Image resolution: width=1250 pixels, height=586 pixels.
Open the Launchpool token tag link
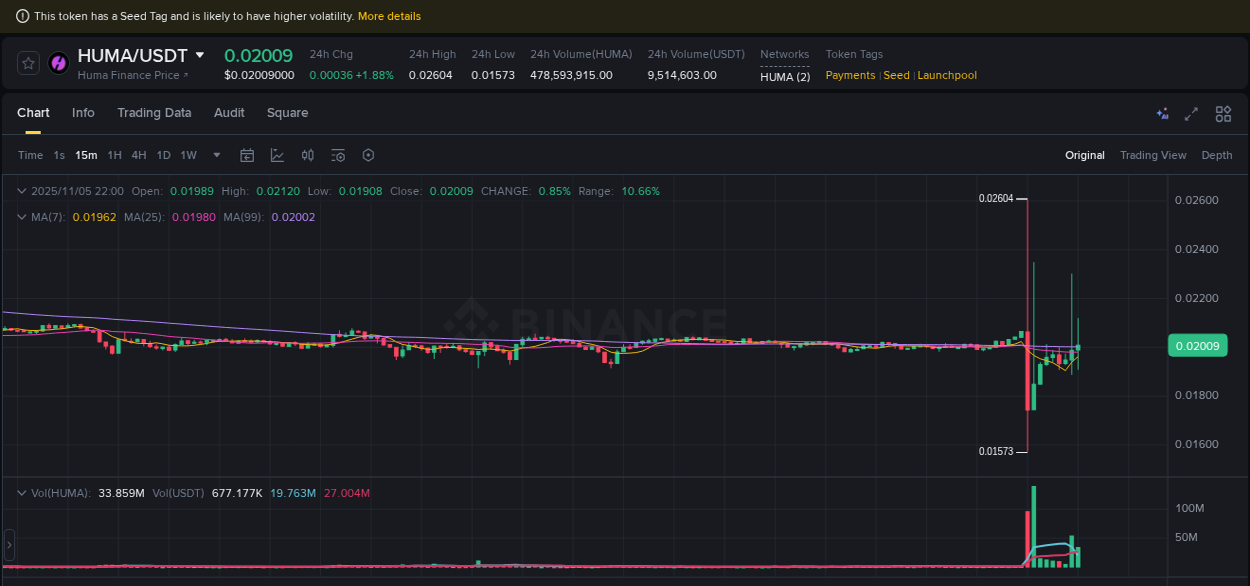(946, 75)
